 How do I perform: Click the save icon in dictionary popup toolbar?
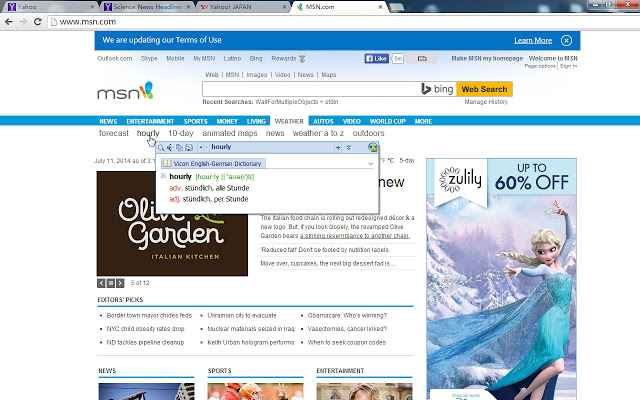[189, 147]
